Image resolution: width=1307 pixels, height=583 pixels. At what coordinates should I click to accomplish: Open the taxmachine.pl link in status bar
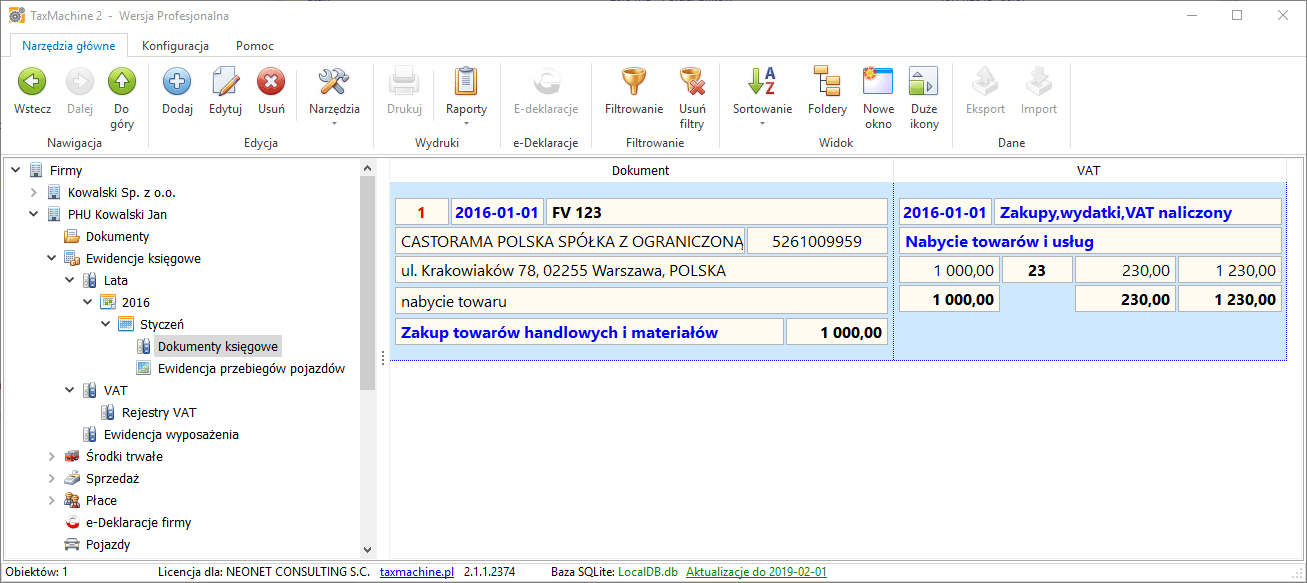tap(417, 572)
